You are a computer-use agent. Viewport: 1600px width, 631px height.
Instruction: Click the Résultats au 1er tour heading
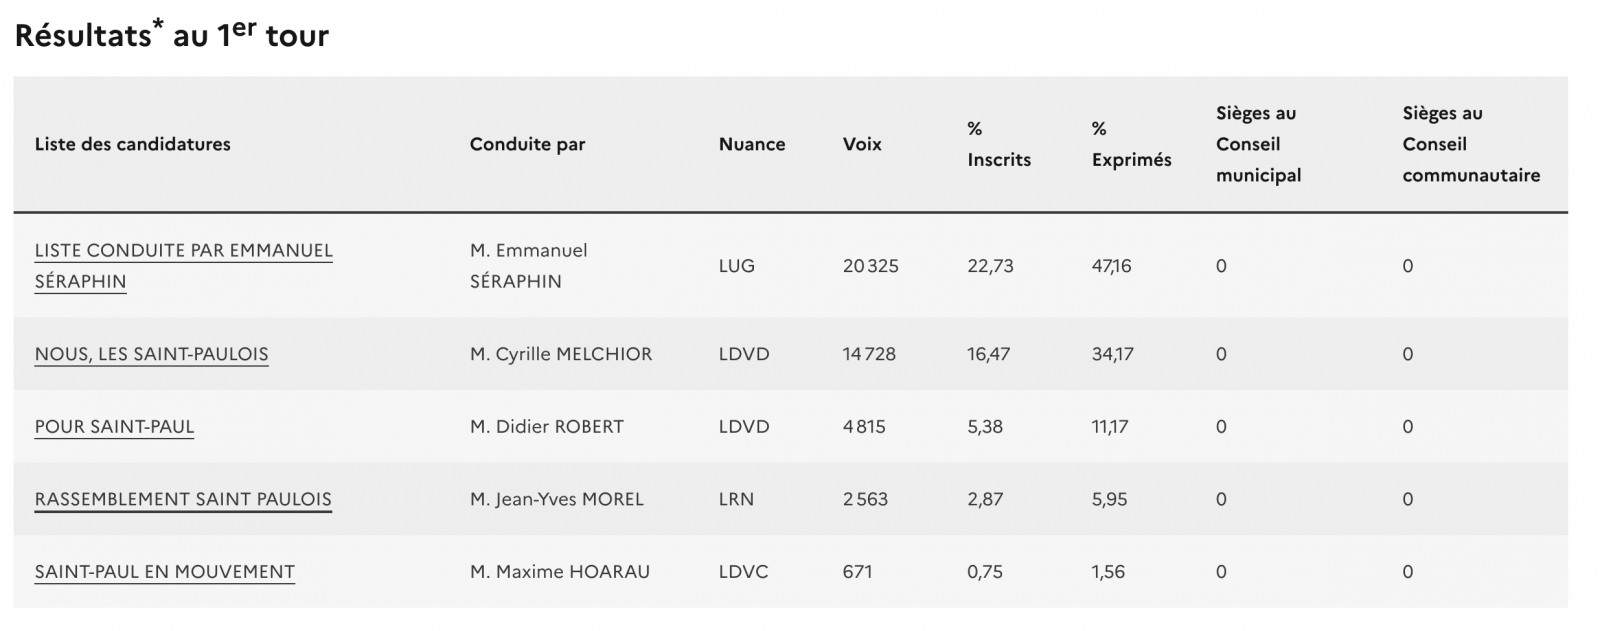click(x=172, y=35)
